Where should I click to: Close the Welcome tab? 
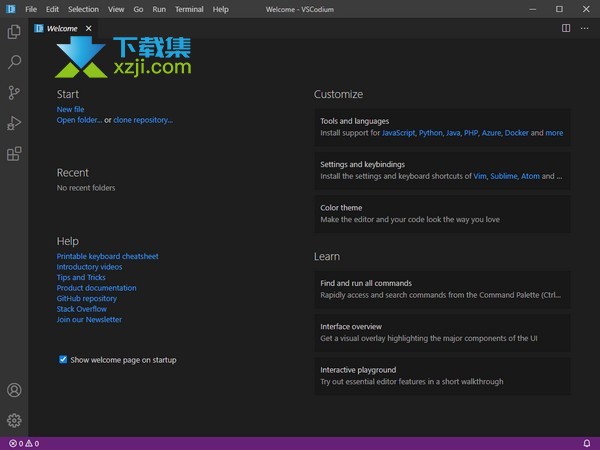88,28
